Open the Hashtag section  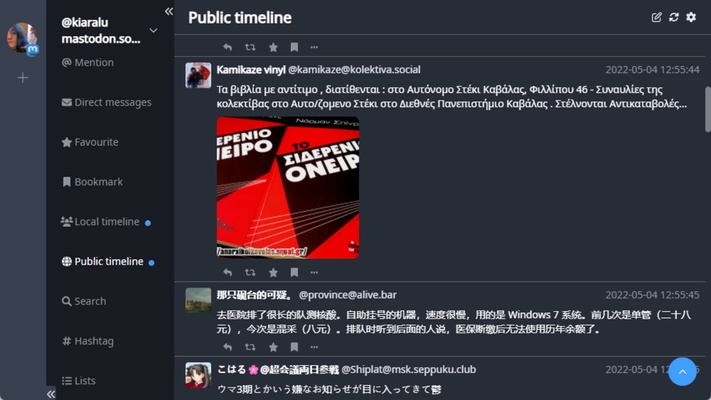(88, 341)
